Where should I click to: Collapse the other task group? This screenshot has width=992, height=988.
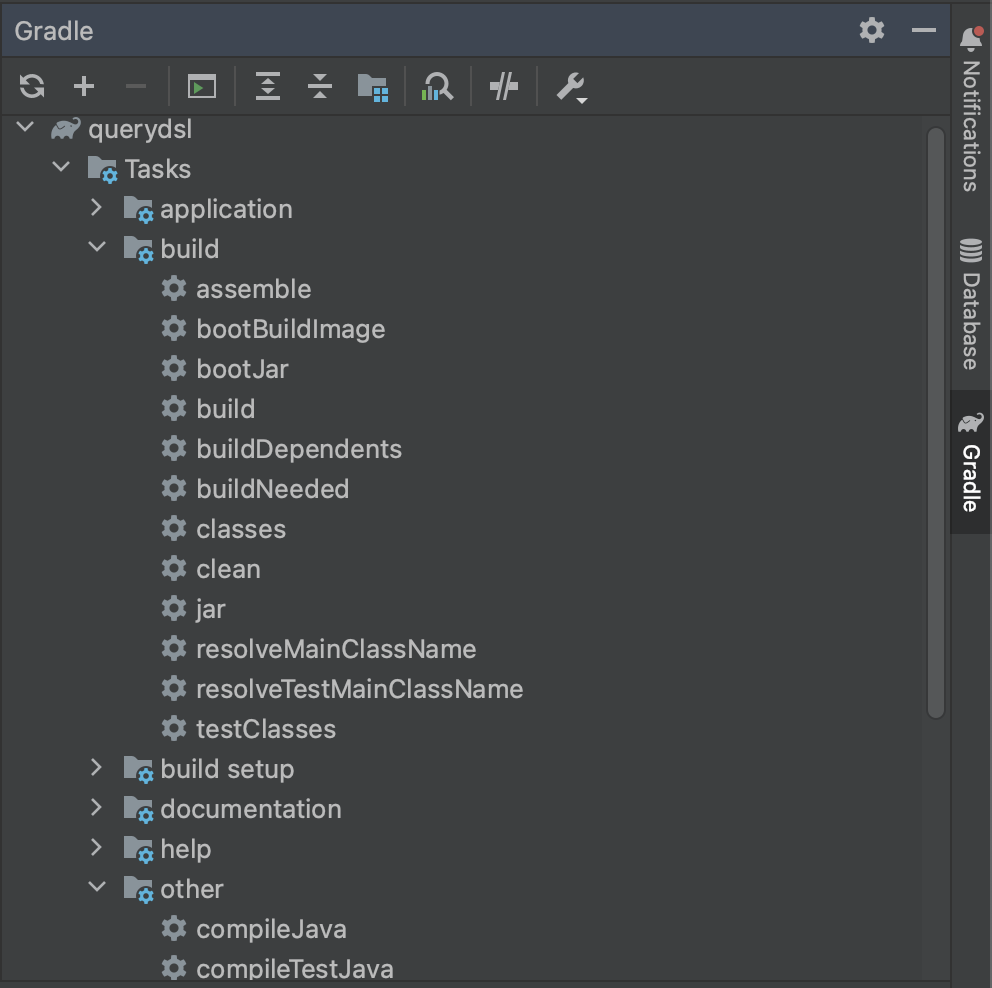97,887
